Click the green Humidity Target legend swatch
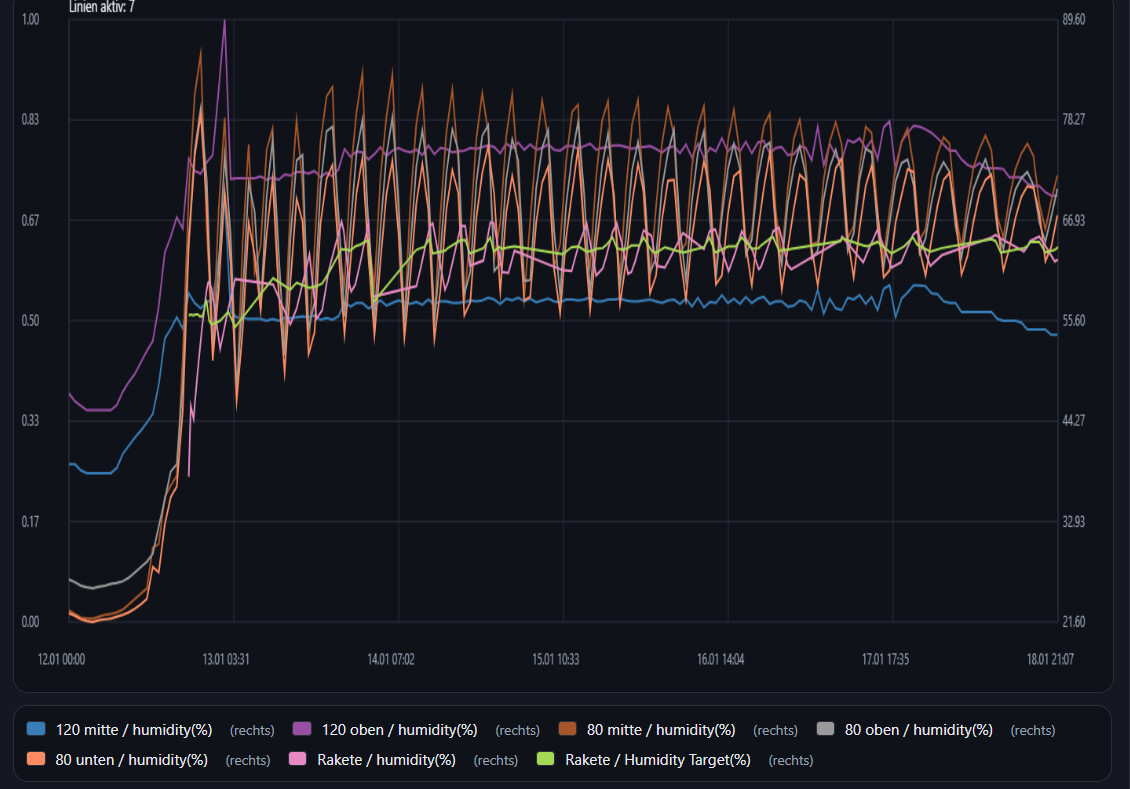1130x789 pixels. click(546, 760)
